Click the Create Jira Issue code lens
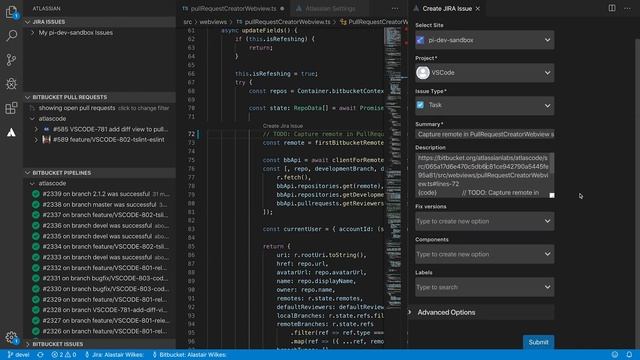 (282, 126)
